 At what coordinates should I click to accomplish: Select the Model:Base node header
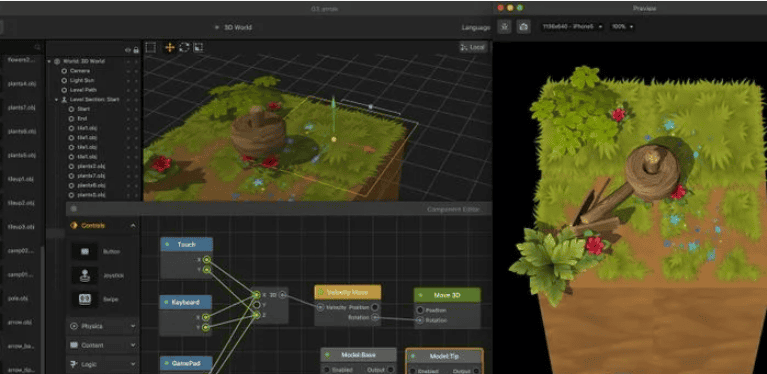pos(359,355)
